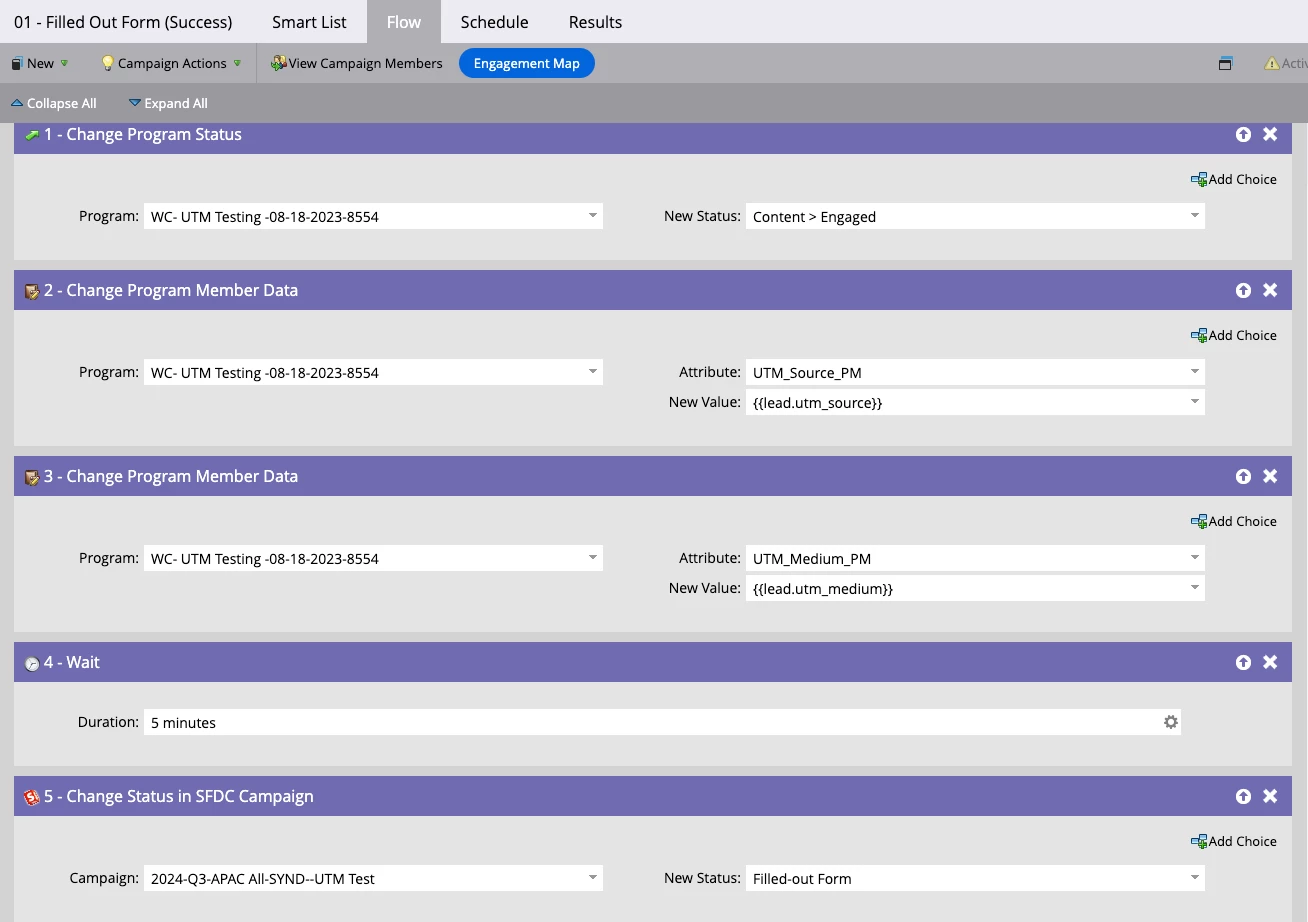This screenshot has height=922, width=1308.
Task: Click View Campaign Members
Action: click(x=356, y=63)
